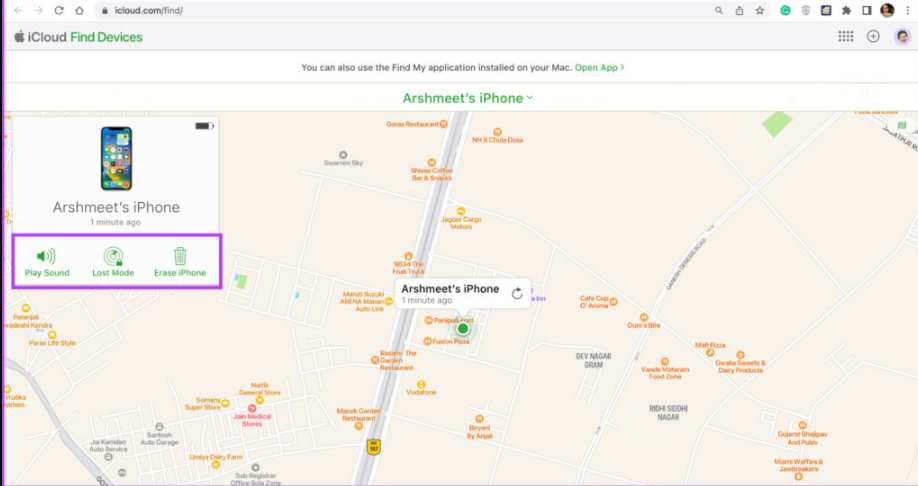Click the Manek Garden Restaurant marker
Screen dimensions: 918x486
[359, 426]
